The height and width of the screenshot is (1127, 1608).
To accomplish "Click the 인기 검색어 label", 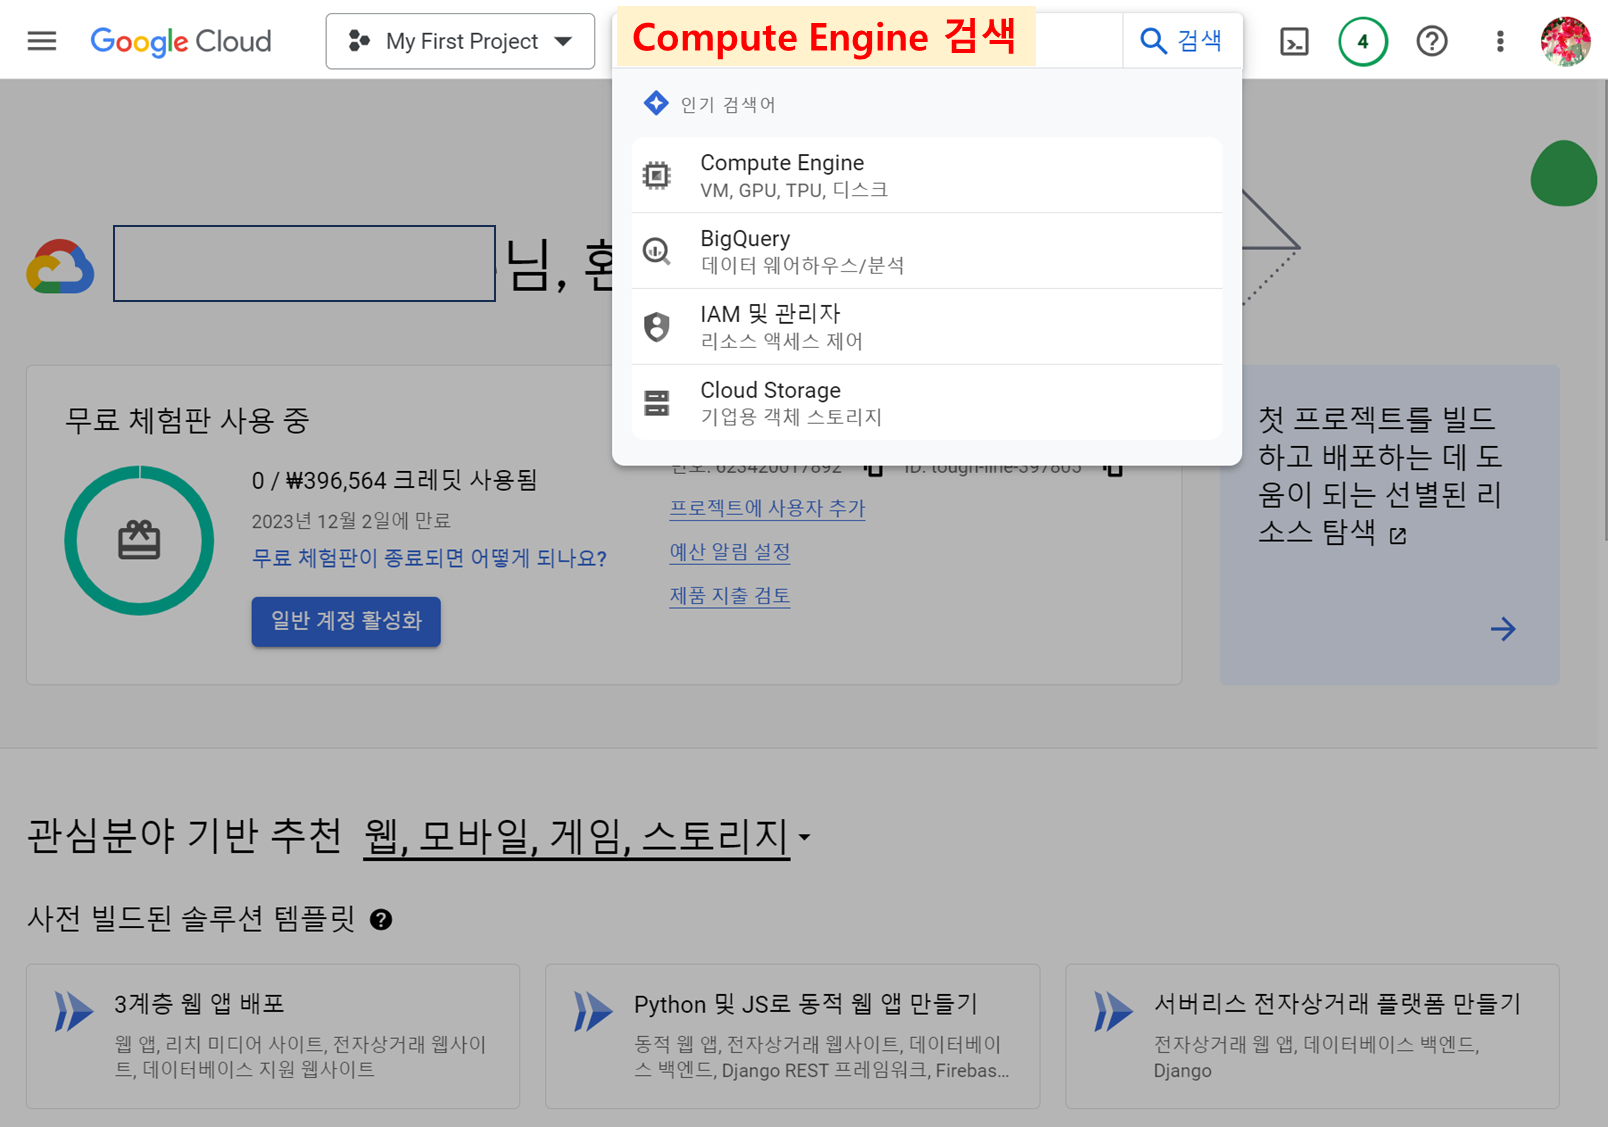I will 728,105.
